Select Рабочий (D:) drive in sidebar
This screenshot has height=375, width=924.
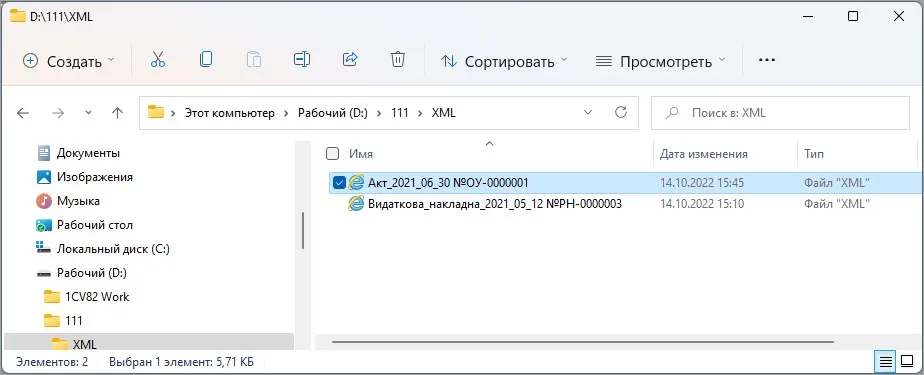(81, 273)
